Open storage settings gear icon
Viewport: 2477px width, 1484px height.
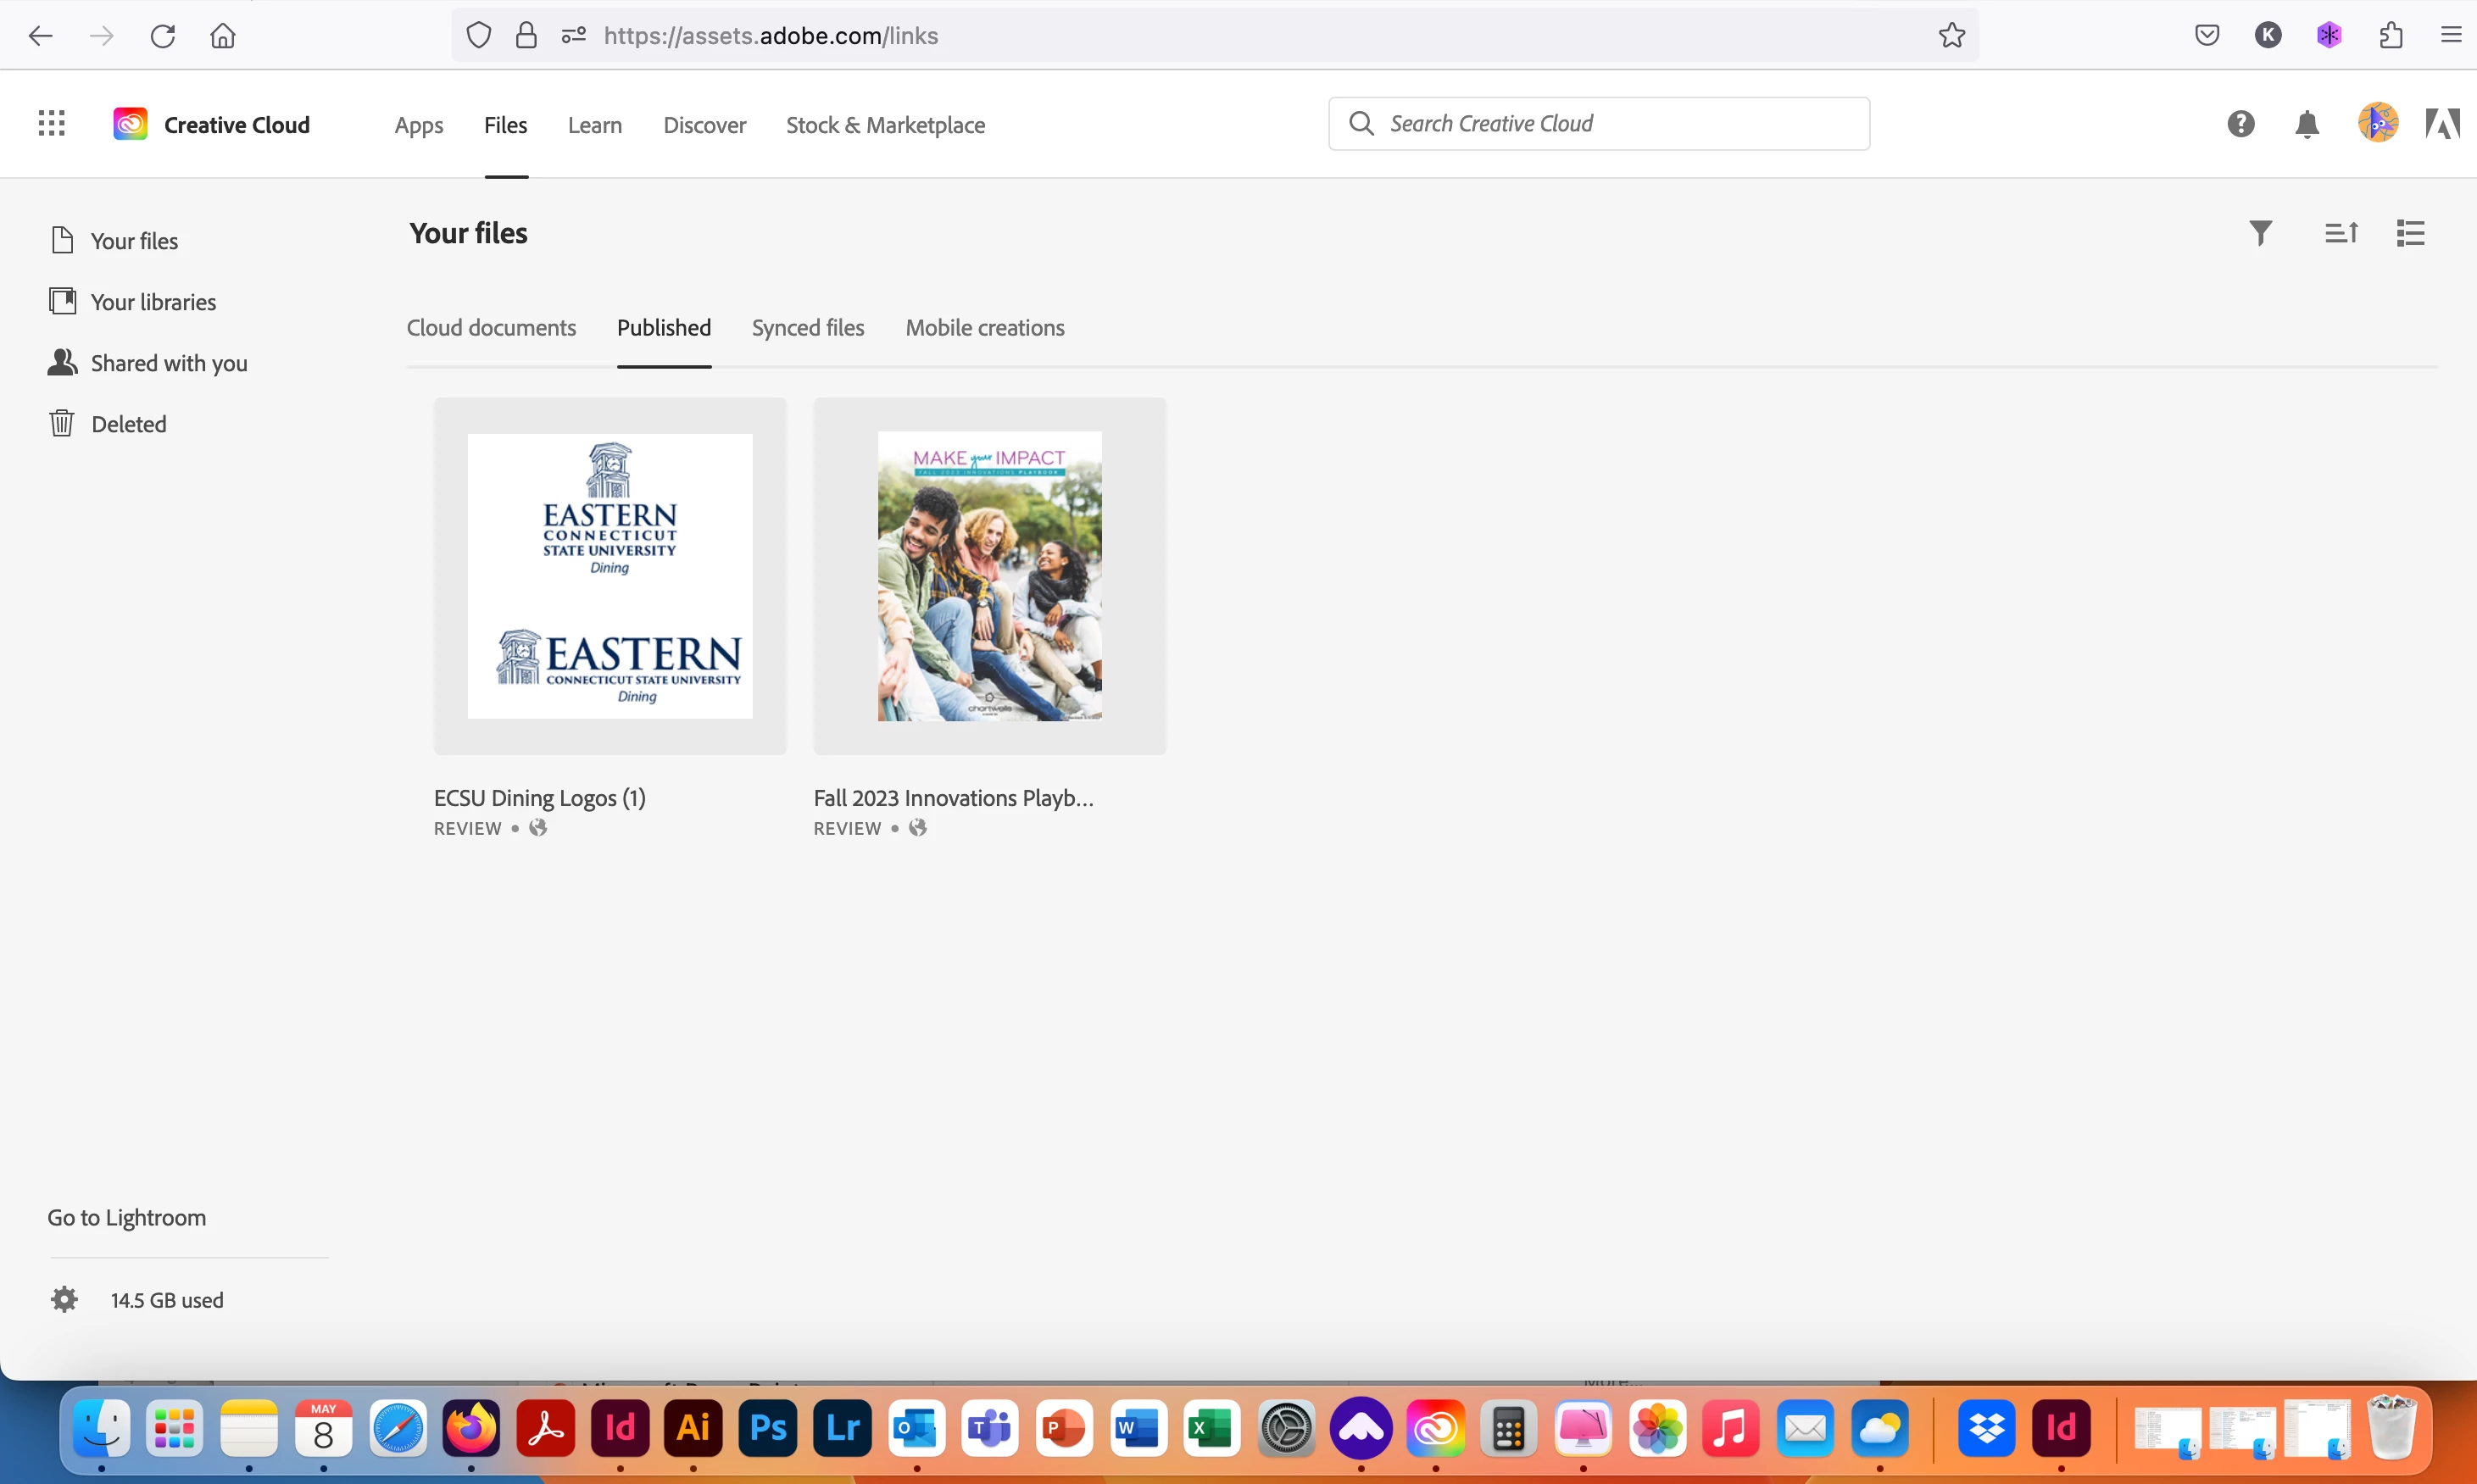(x=64, y=1300)
